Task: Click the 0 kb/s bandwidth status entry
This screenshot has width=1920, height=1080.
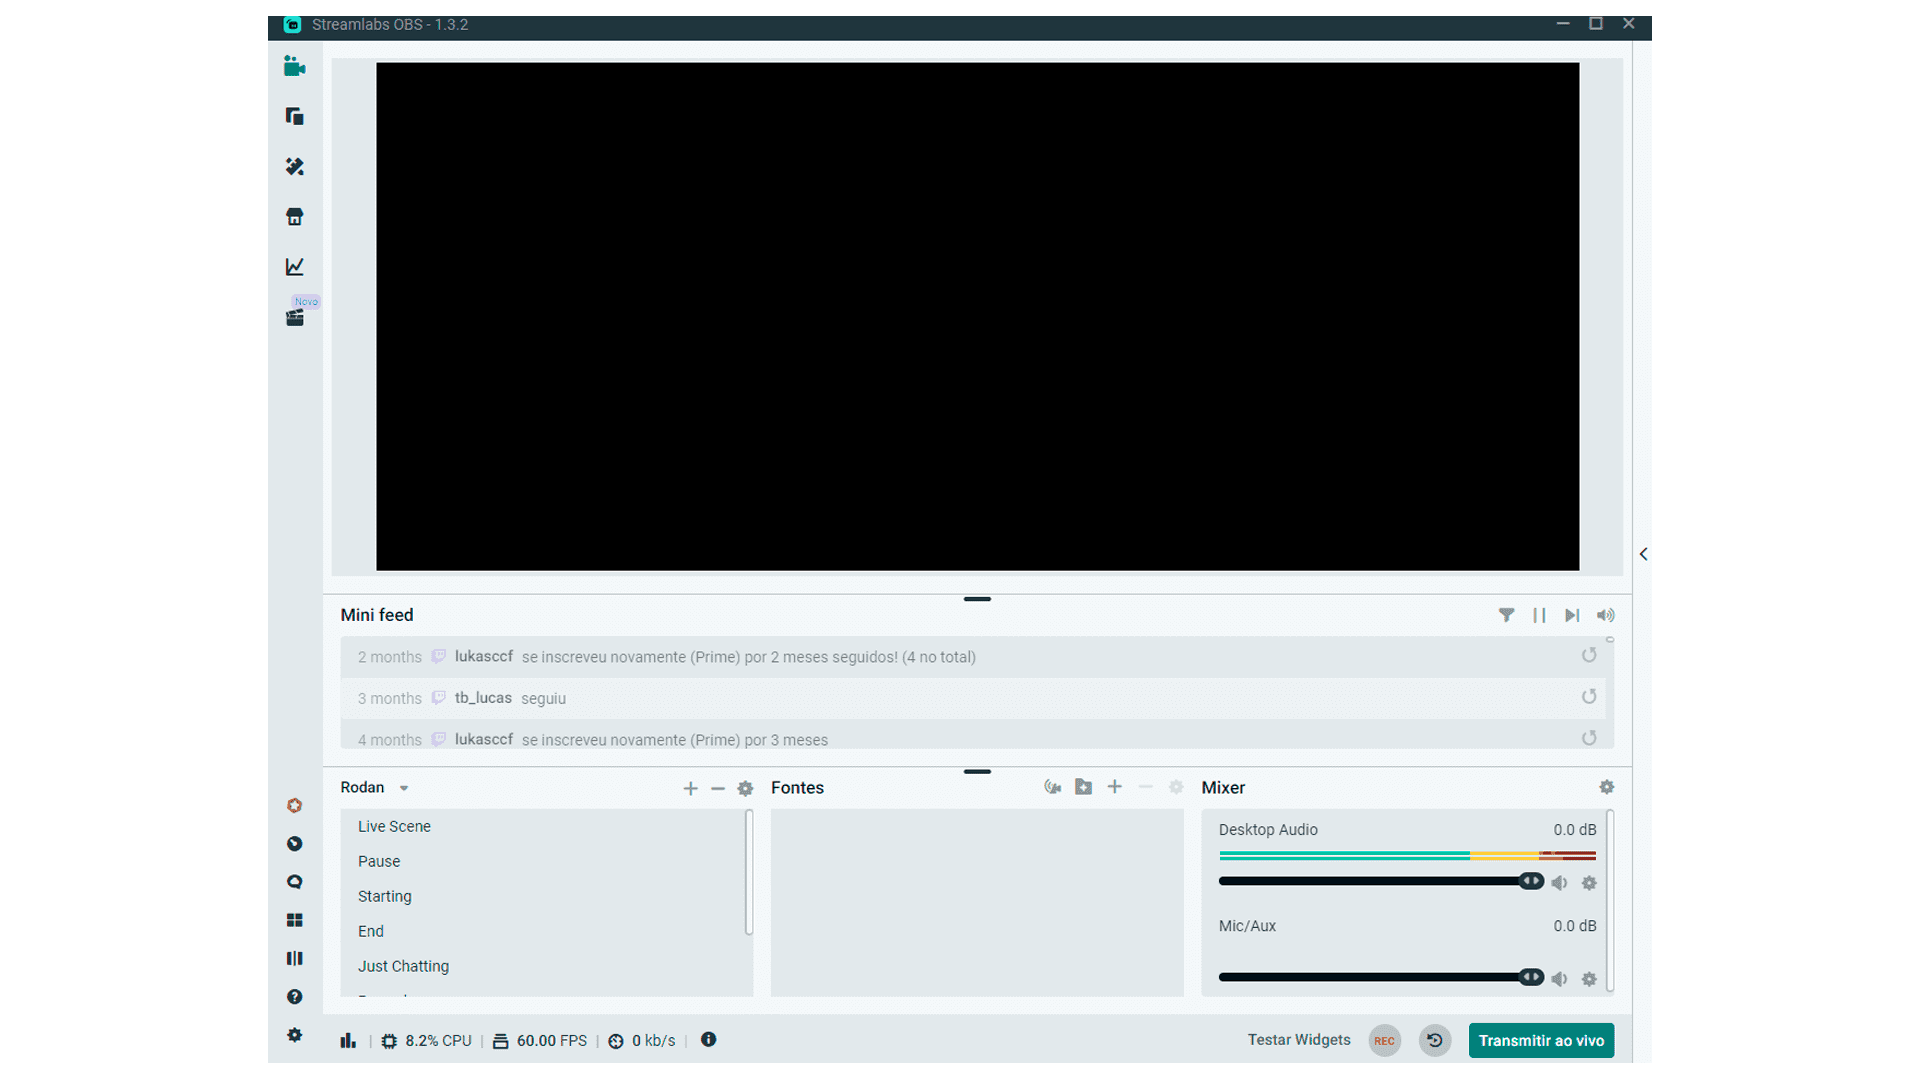Action: tap(642, 1041)
